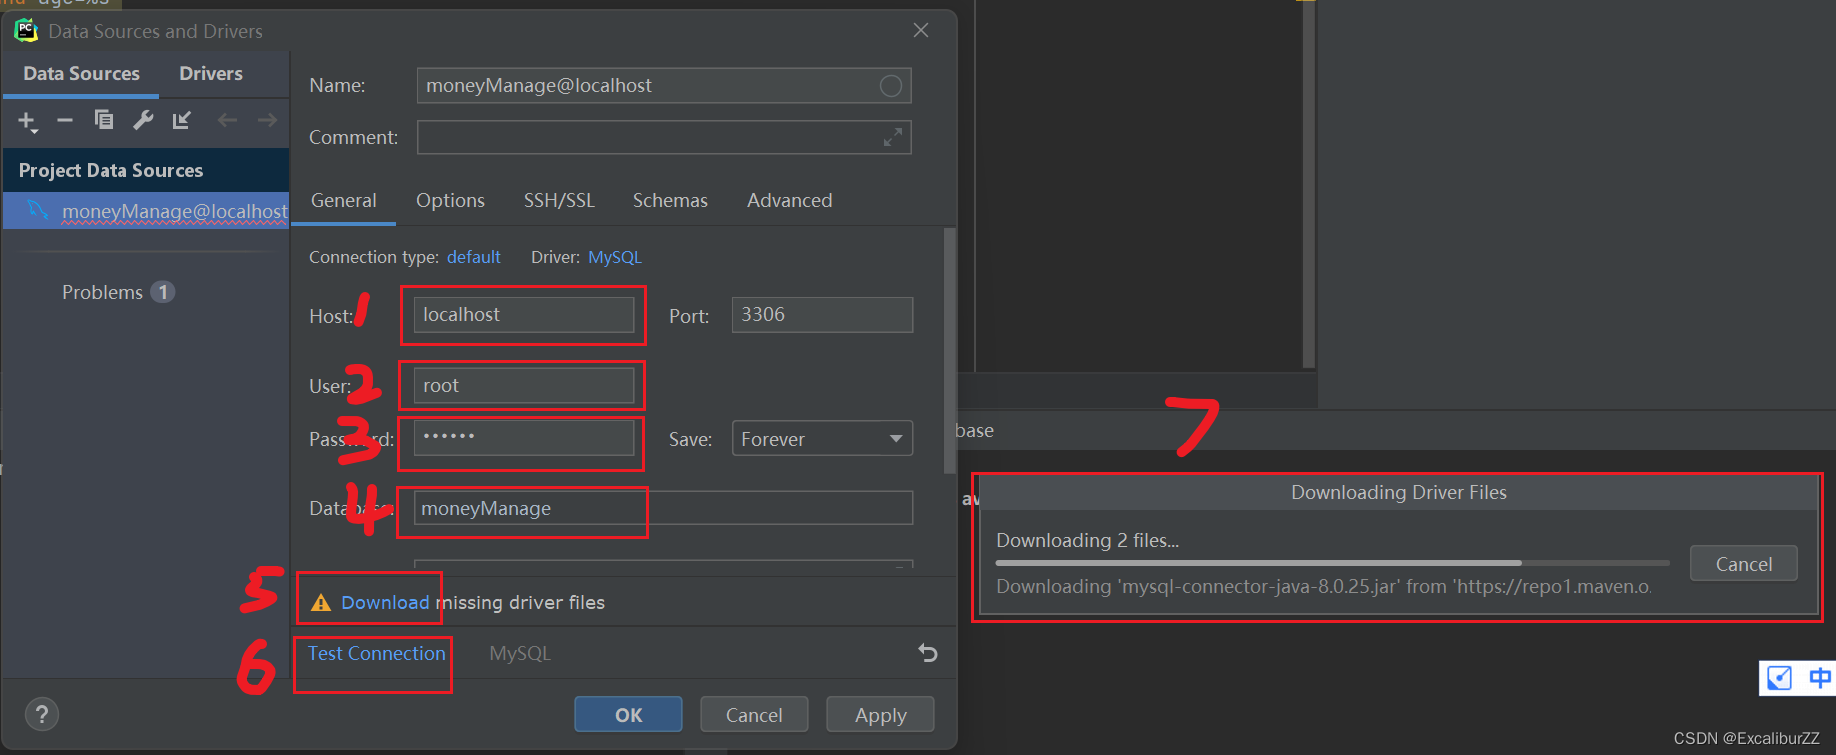Go forward with right arrow icon
Screen dimensions: 1836x755
click(267, 120)
